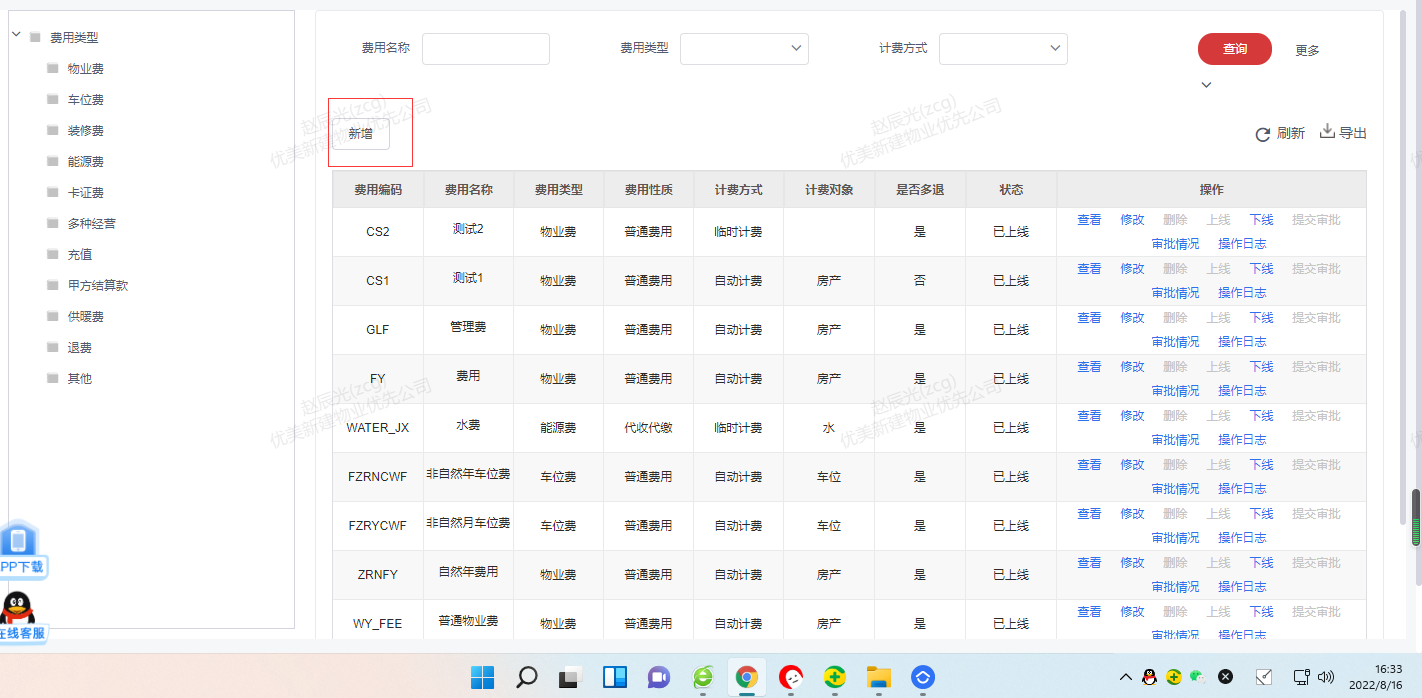
Task: Click the red 查询 search button
Action: click(1234, 48)
